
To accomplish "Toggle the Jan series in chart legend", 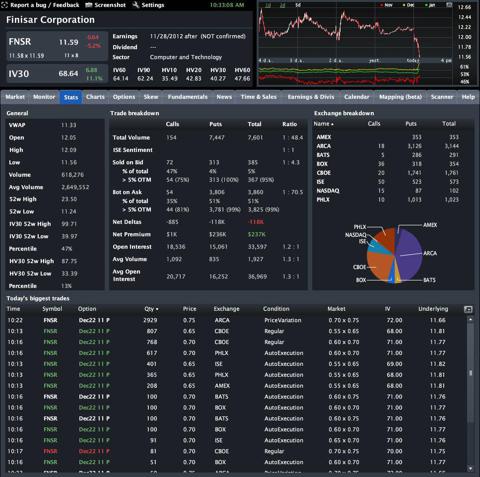I will coord(430,5).
